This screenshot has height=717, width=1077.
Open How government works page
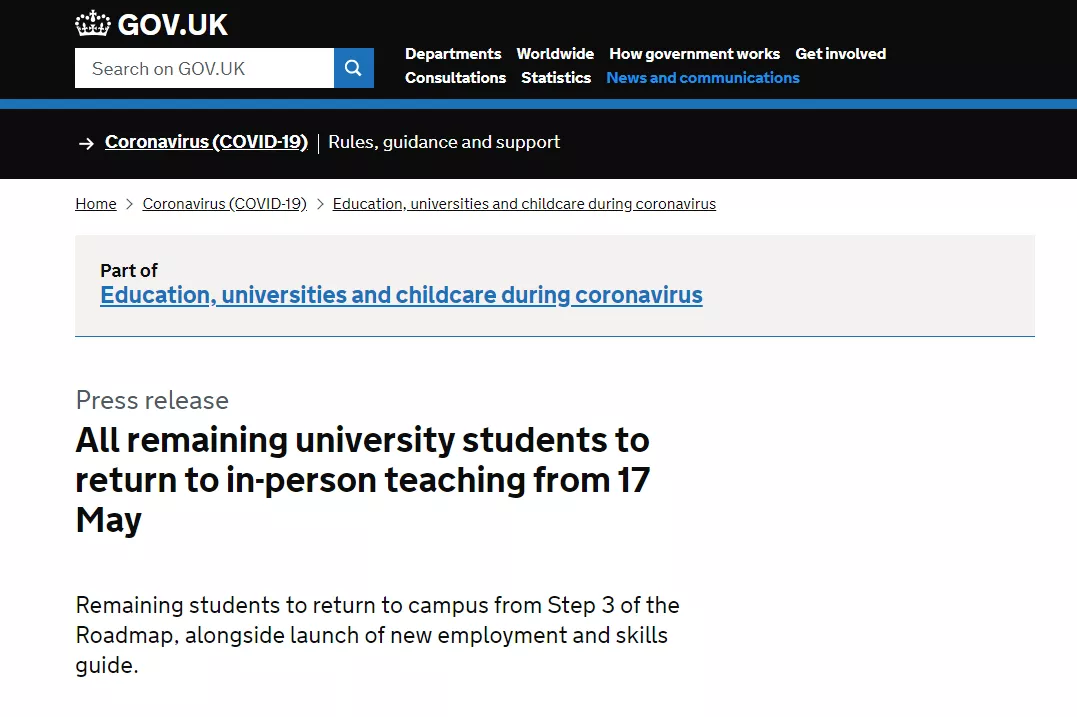point(694,54)
